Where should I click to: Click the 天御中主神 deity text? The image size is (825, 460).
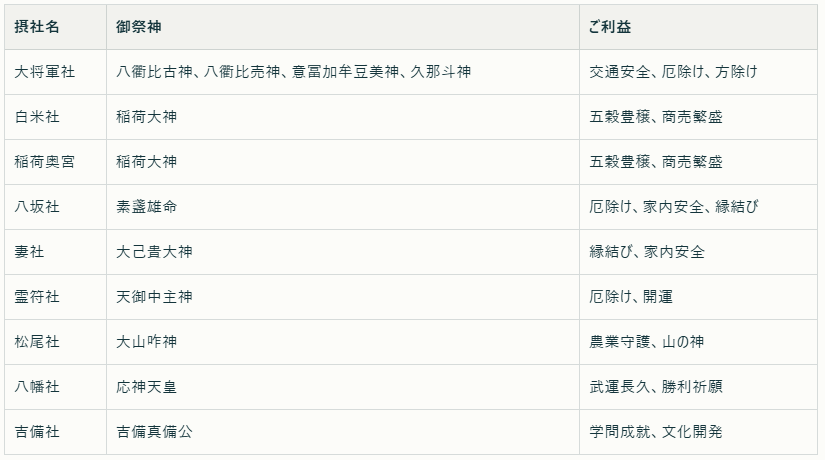(x=154, y=297)
